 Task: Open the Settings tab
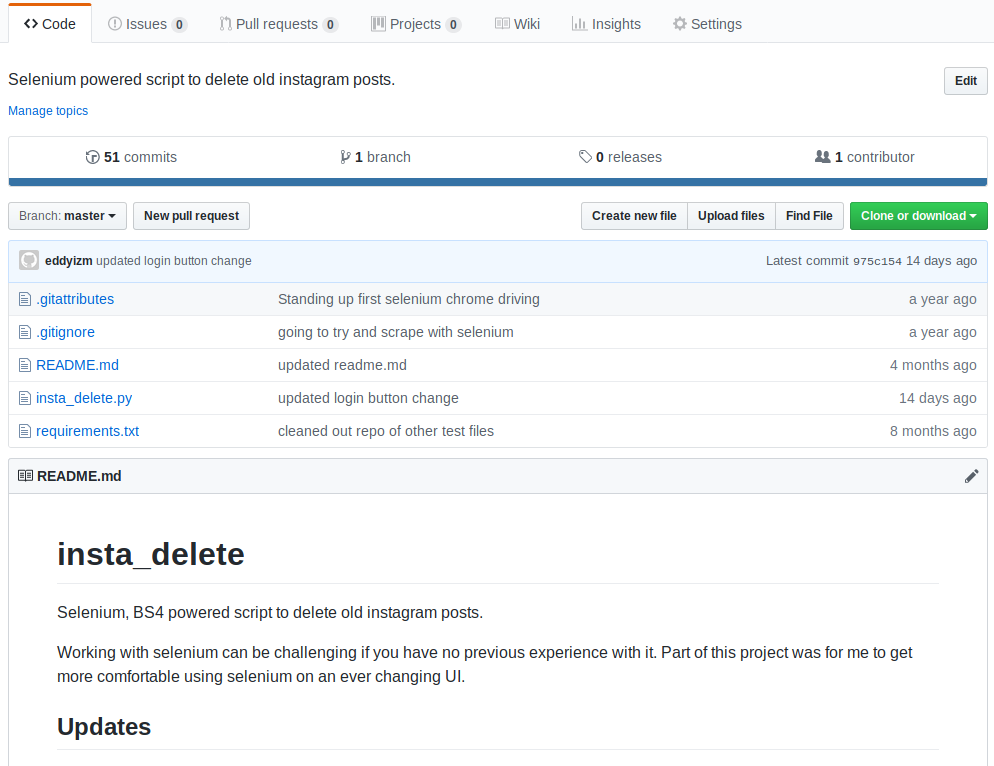707,24
